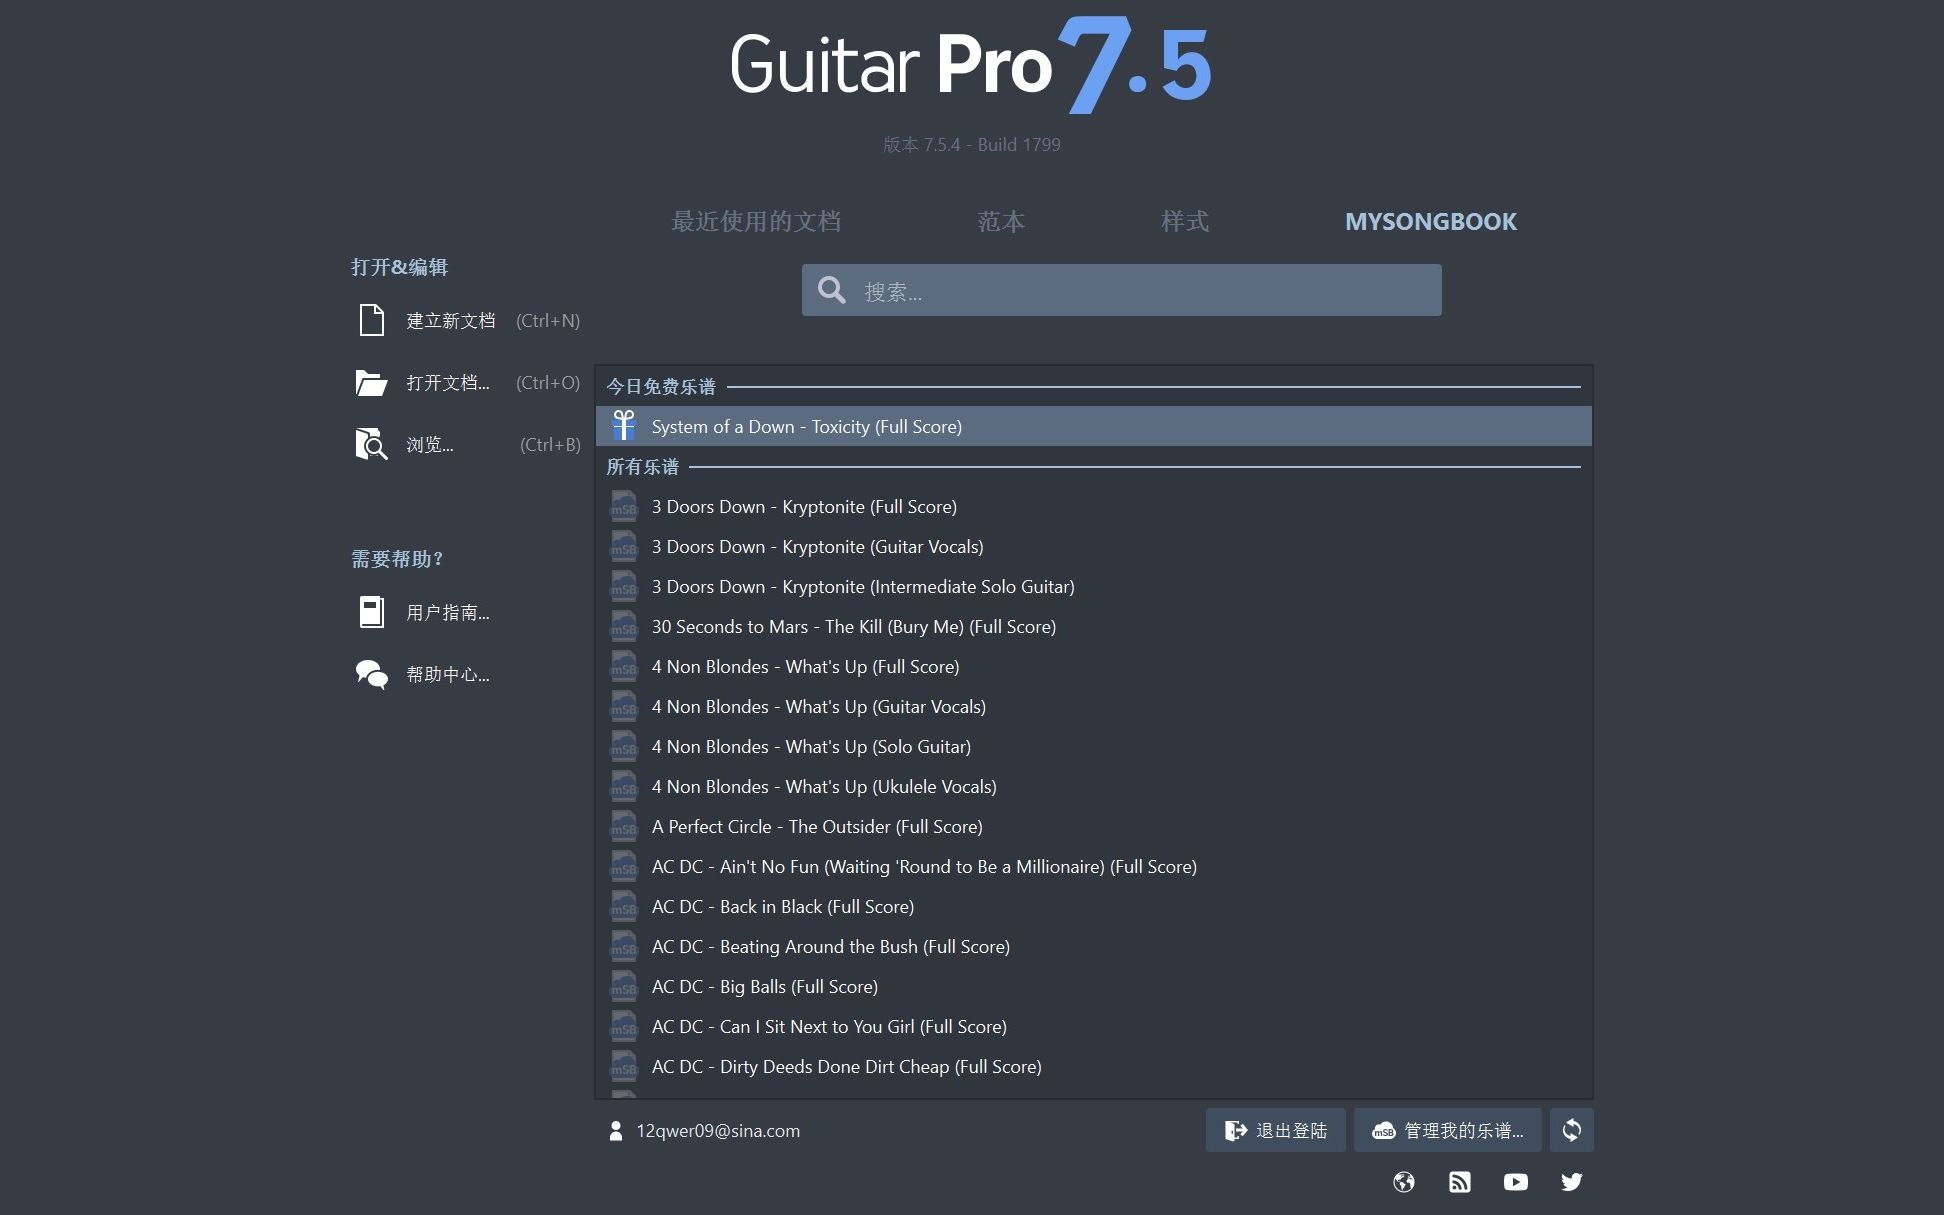
Task: Click the new document page icon
Action: tap(371, 320)
